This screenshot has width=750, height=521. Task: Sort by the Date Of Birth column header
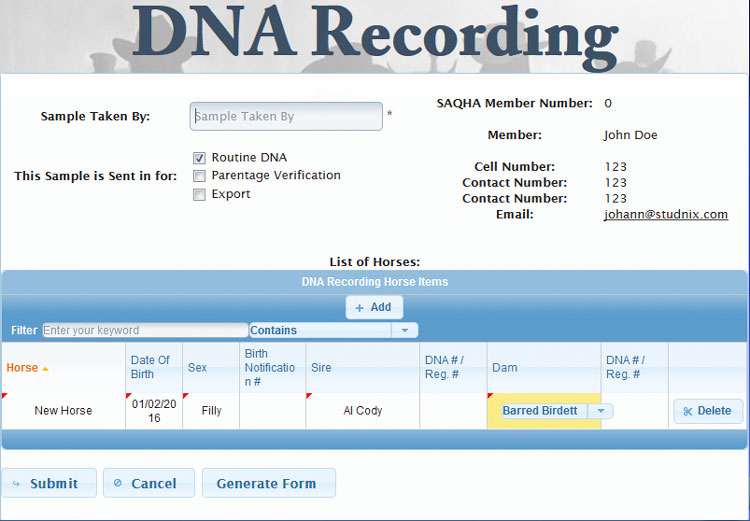tap(154, 367)
